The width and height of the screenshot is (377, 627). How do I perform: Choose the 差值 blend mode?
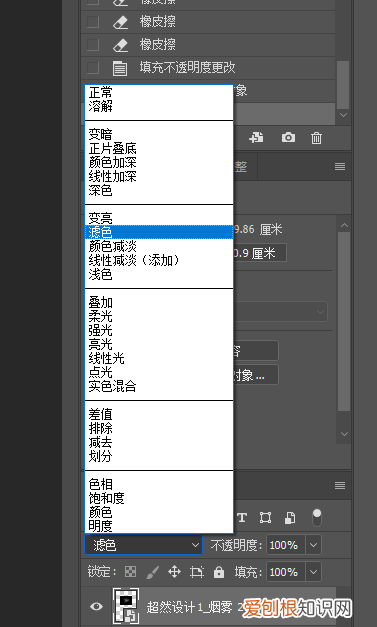[159, 414]
